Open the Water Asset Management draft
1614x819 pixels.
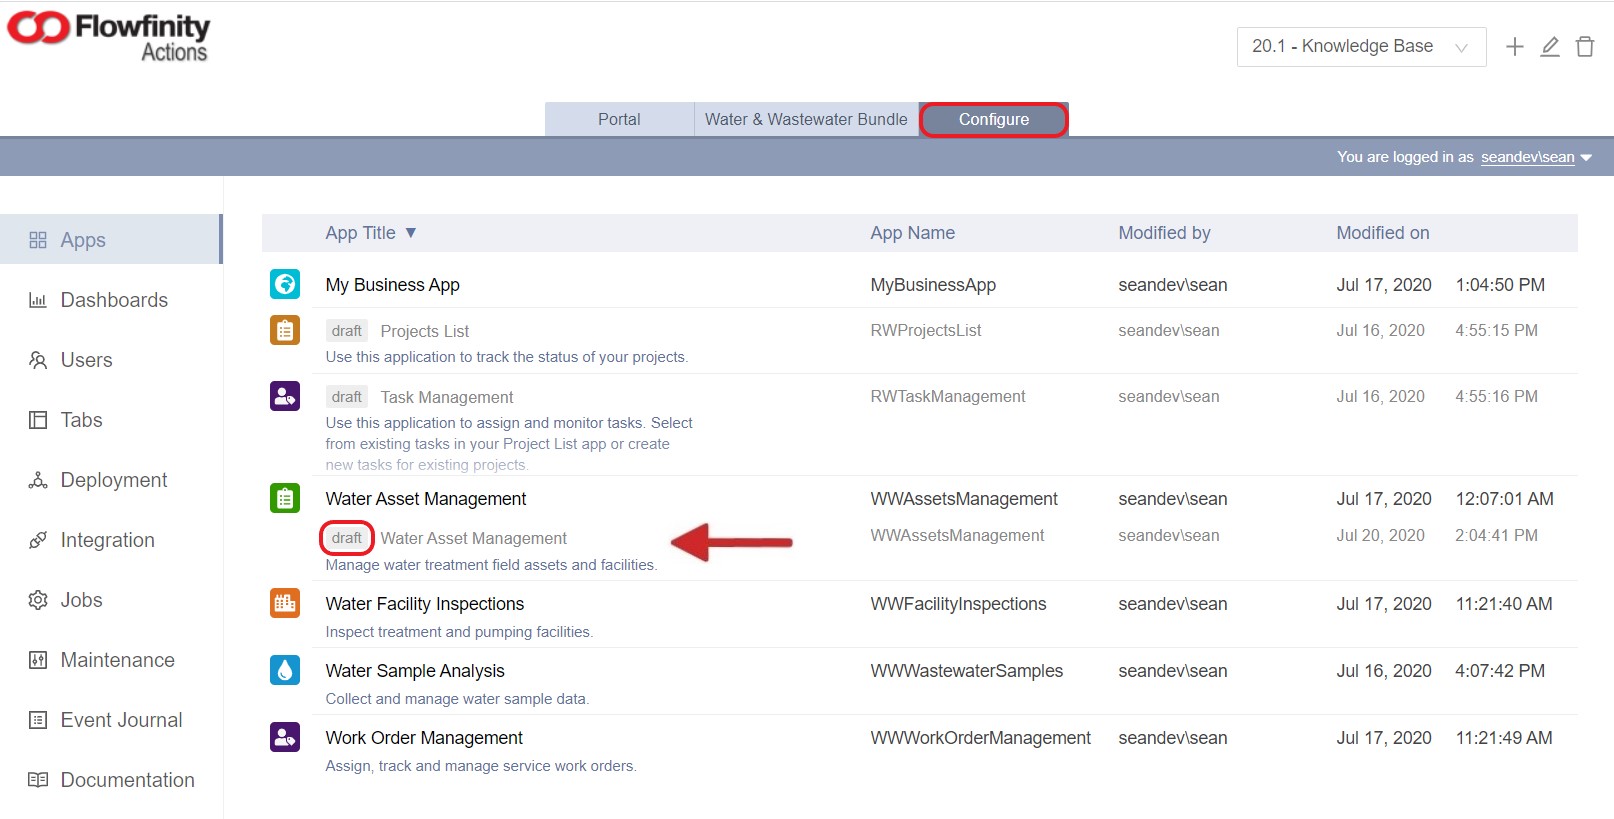pyautogui.click(x=473, y=538)
